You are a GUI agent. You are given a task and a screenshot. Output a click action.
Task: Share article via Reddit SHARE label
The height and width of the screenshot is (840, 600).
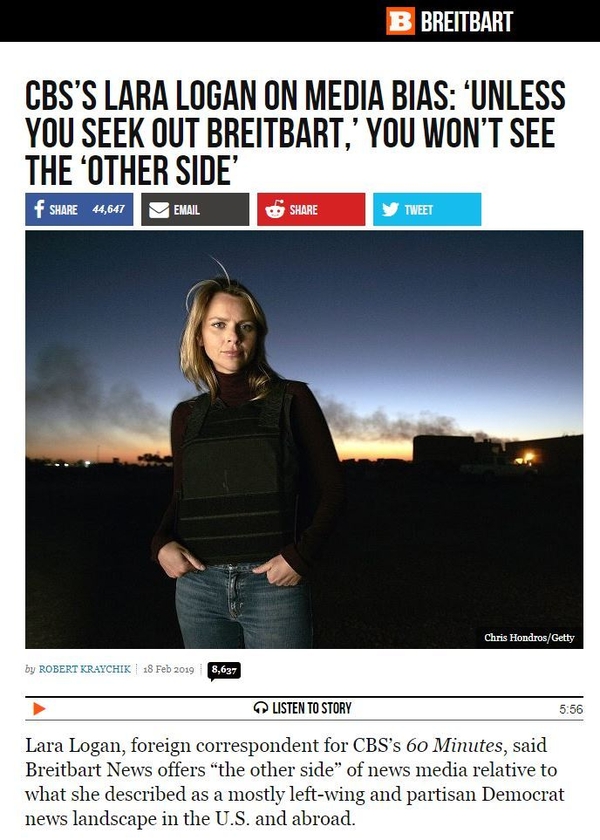pyautogui.click(x=303, y=210)
